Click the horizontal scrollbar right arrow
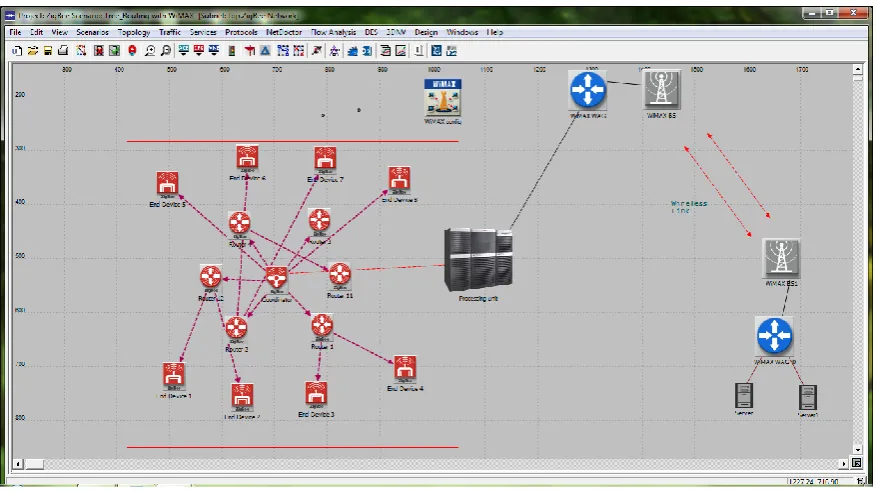Screen dimensions: 877x492 [x=844, y=463]
